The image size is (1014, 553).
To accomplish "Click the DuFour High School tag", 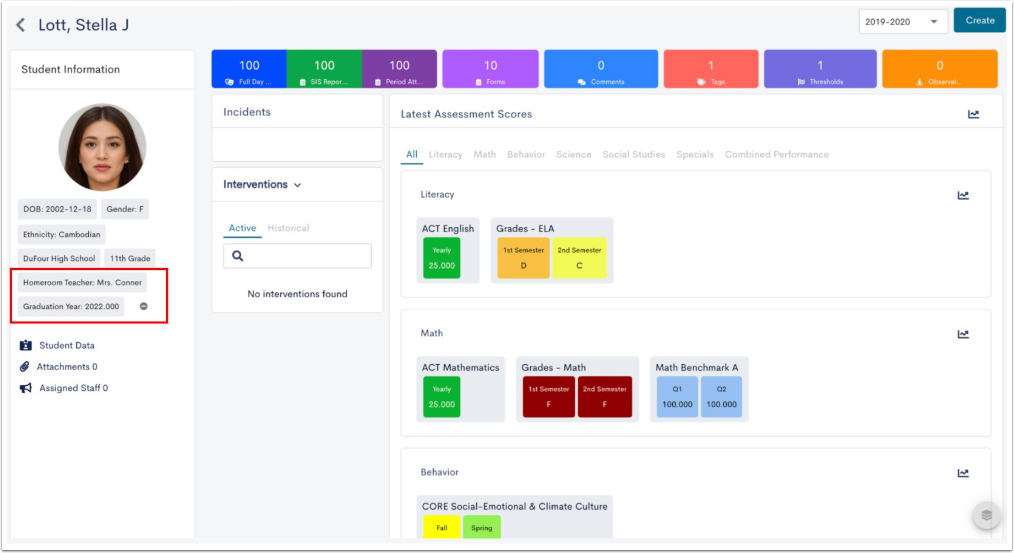I will pyautogui.click(x=59, y=259).
